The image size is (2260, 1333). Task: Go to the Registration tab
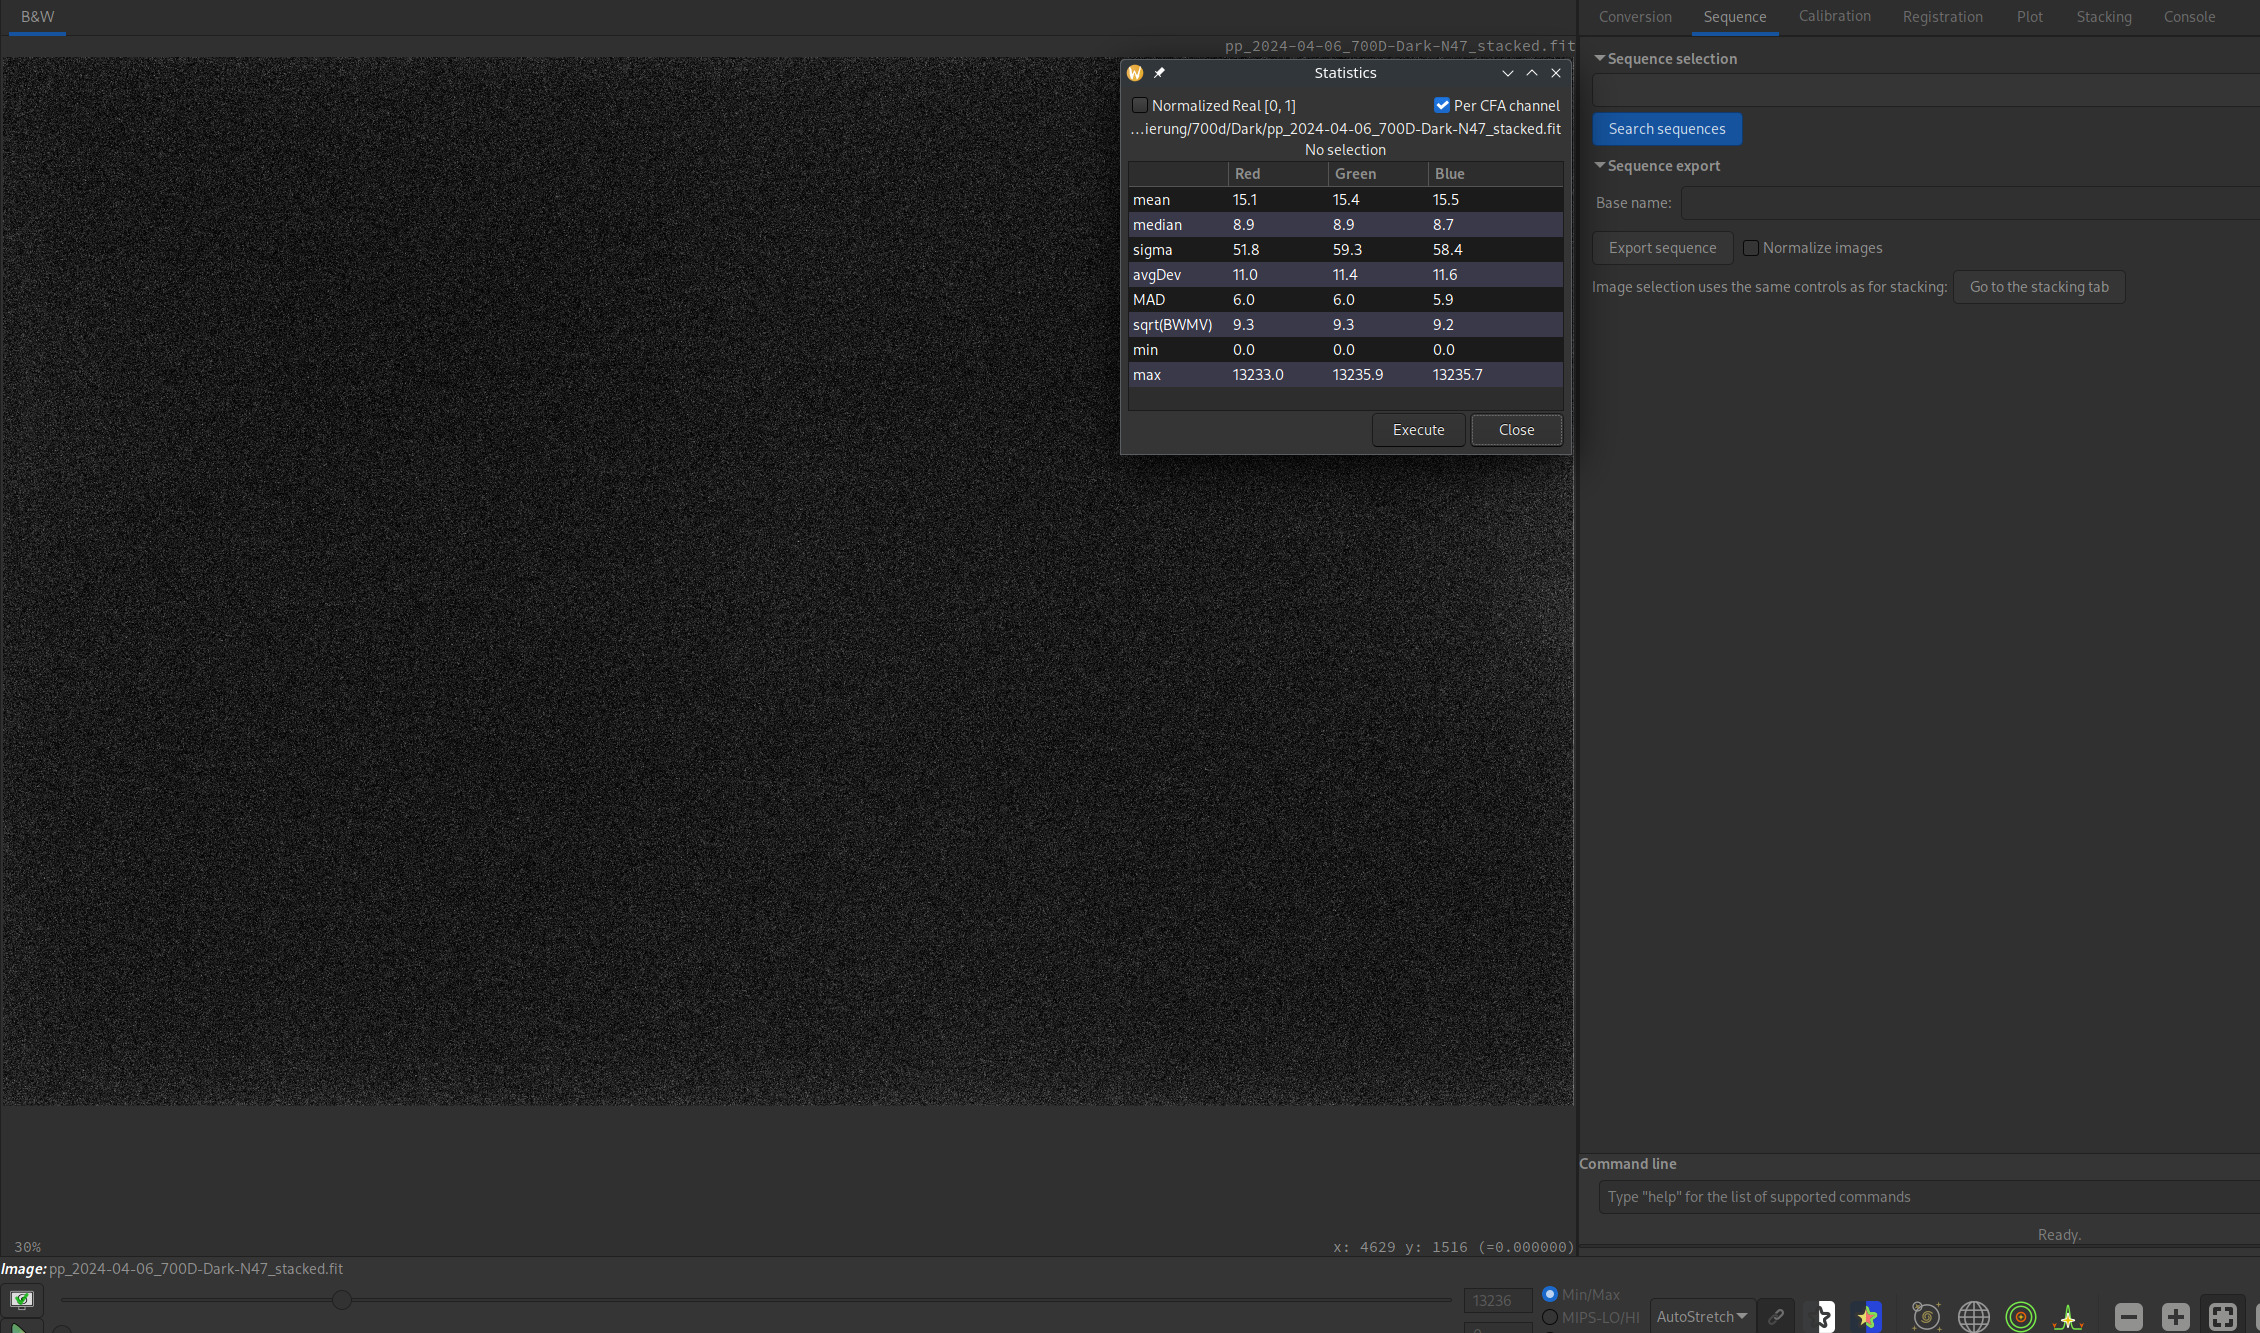click(x=1943, y=17)
